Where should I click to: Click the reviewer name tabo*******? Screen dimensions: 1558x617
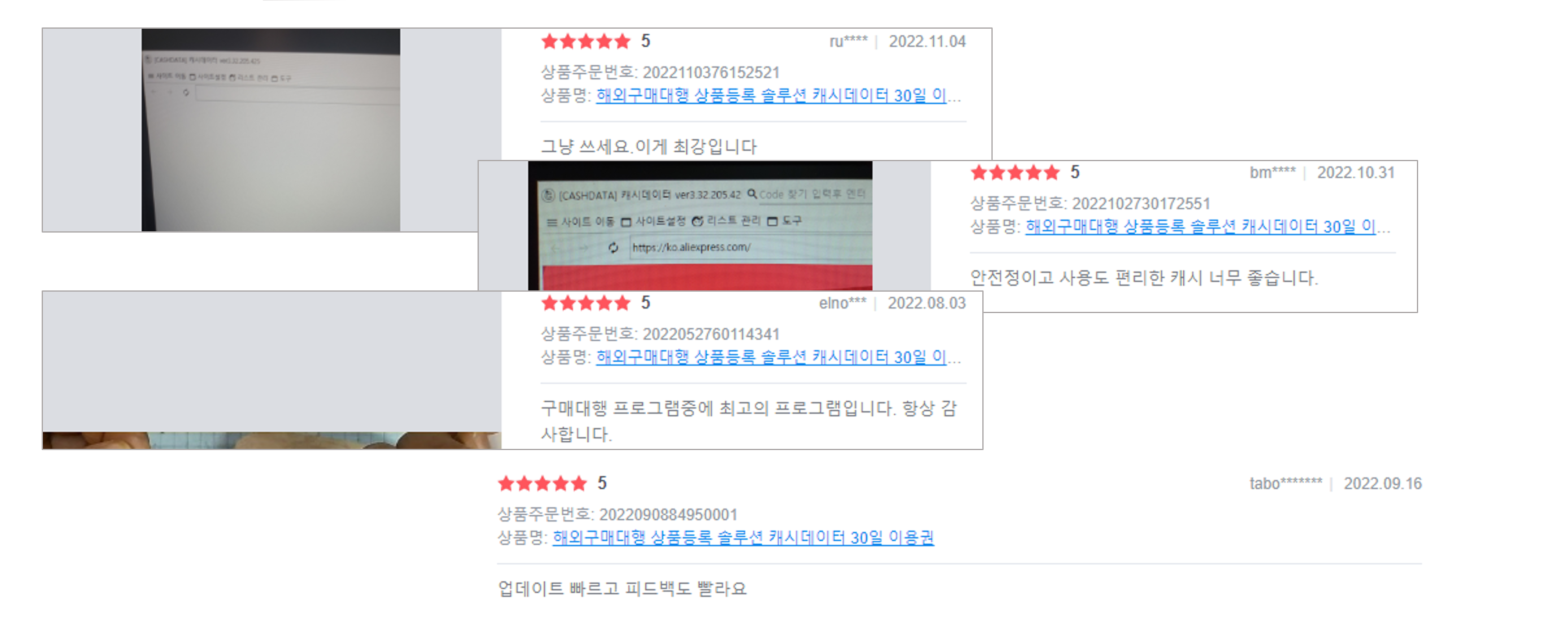1285,484
